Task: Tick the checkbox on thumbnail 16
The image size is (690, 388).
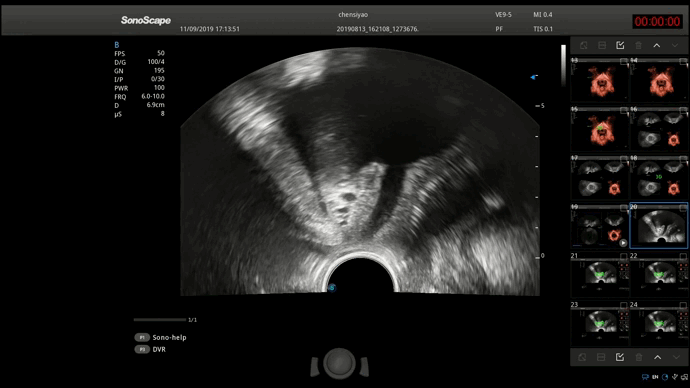Action: click(x=683, y=110)
